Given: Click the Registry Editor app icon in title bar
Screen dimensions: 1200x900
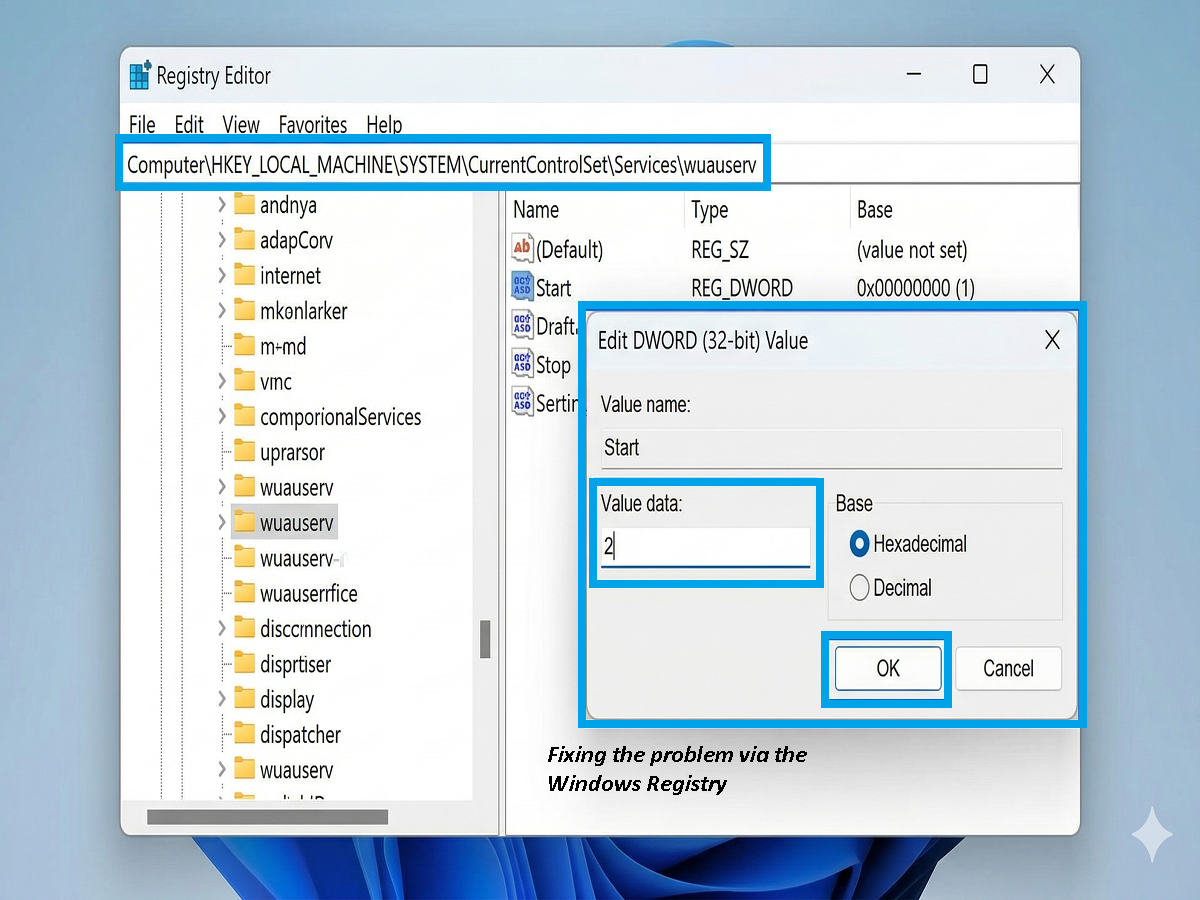Looking at the screenshot, I should [141, 76].
